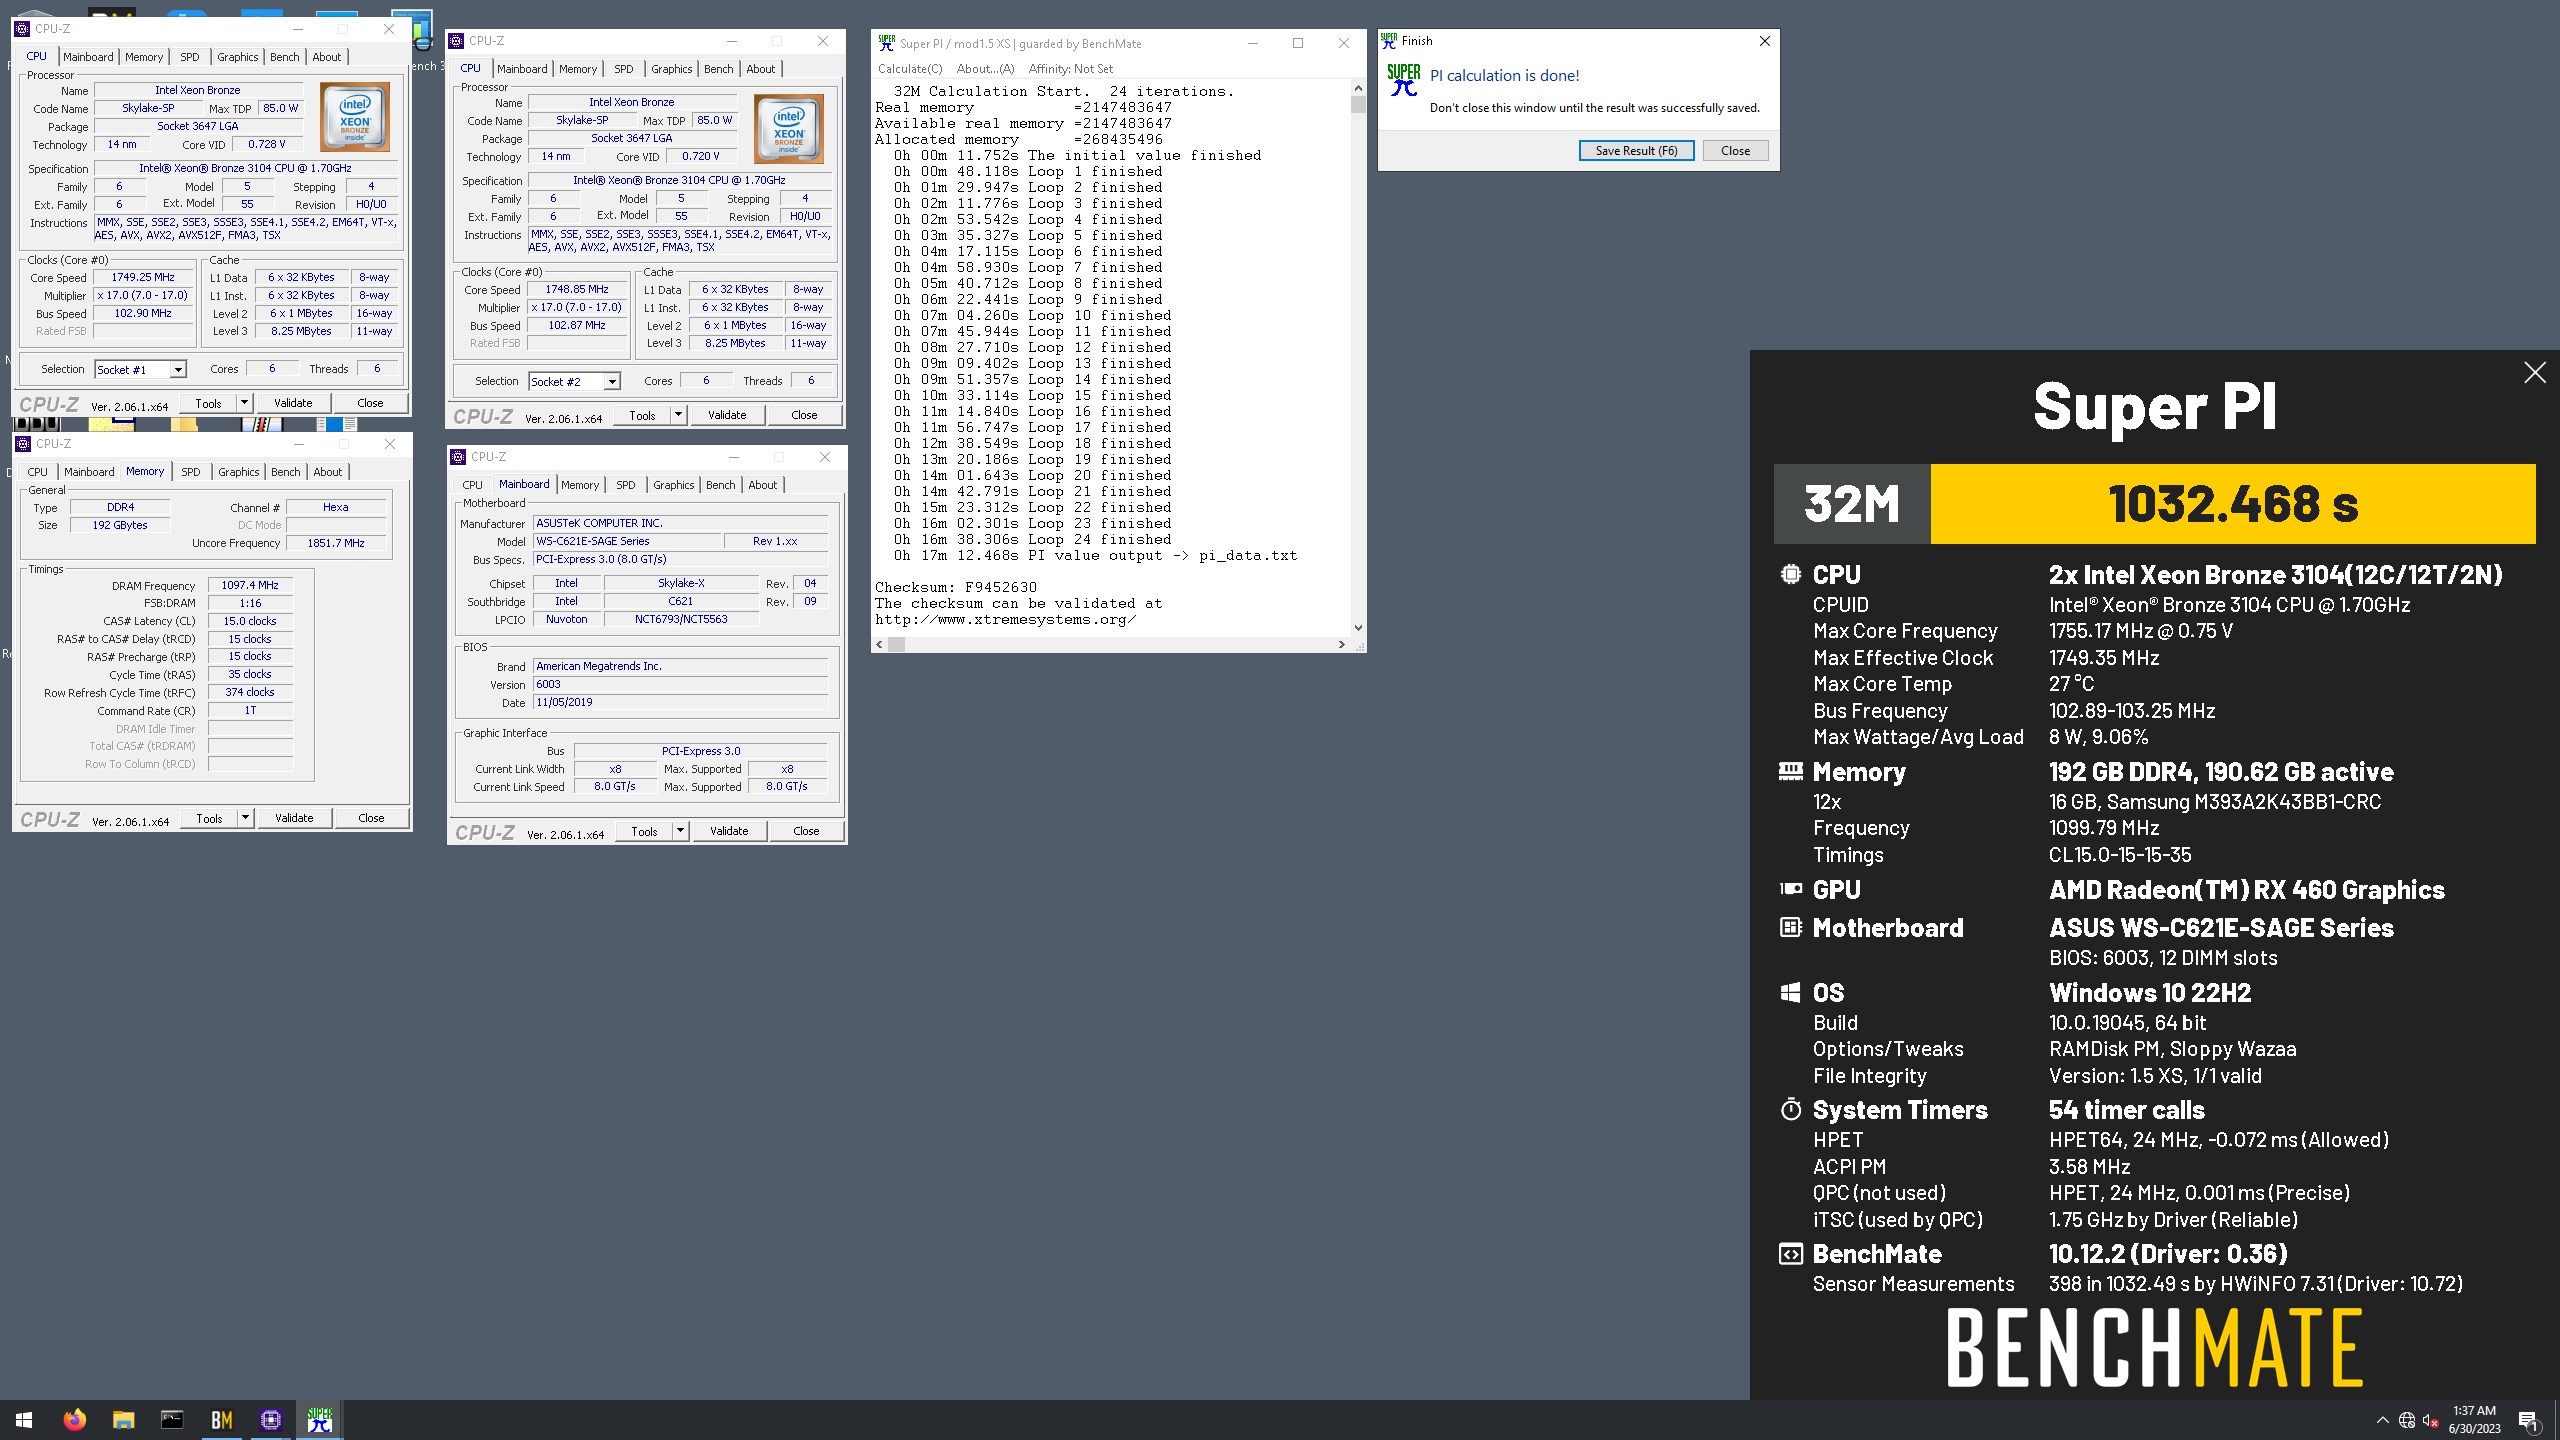The width and height of the screenshot is (2560, 1440).
Task: Click the Core Speed value 1749.25 MHz
Action: click(x=143, y=278)
